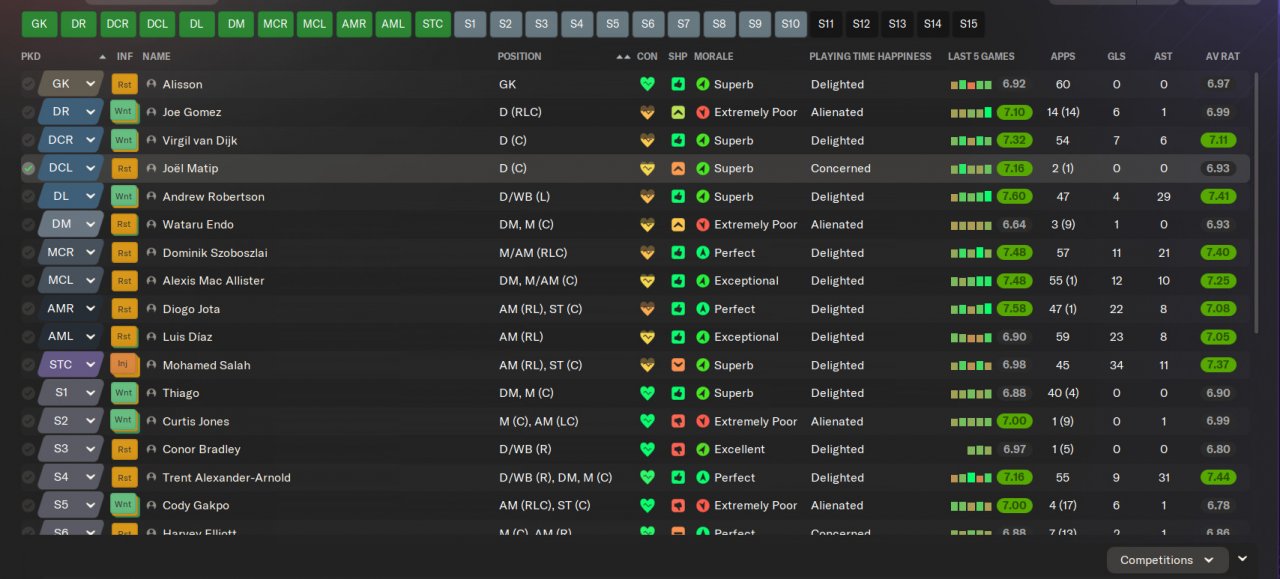
Task: Toggle selection check for Andrew Robertson row
Action: click(28, 196)
